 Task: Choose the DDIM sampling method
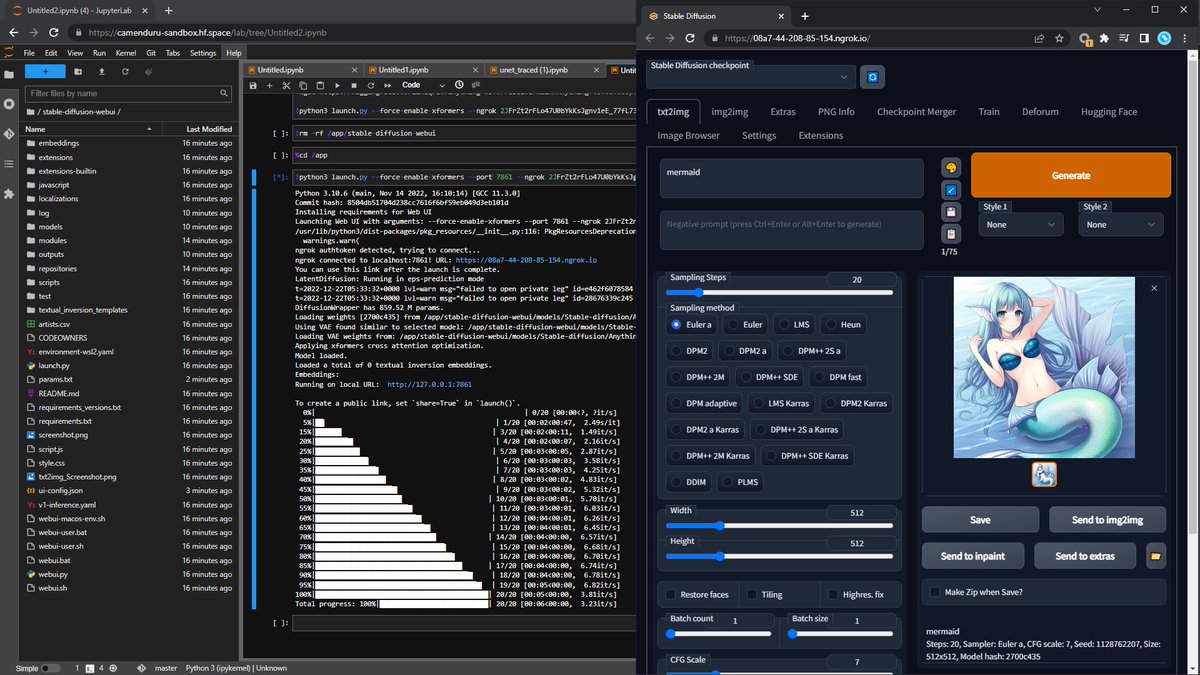689,482
